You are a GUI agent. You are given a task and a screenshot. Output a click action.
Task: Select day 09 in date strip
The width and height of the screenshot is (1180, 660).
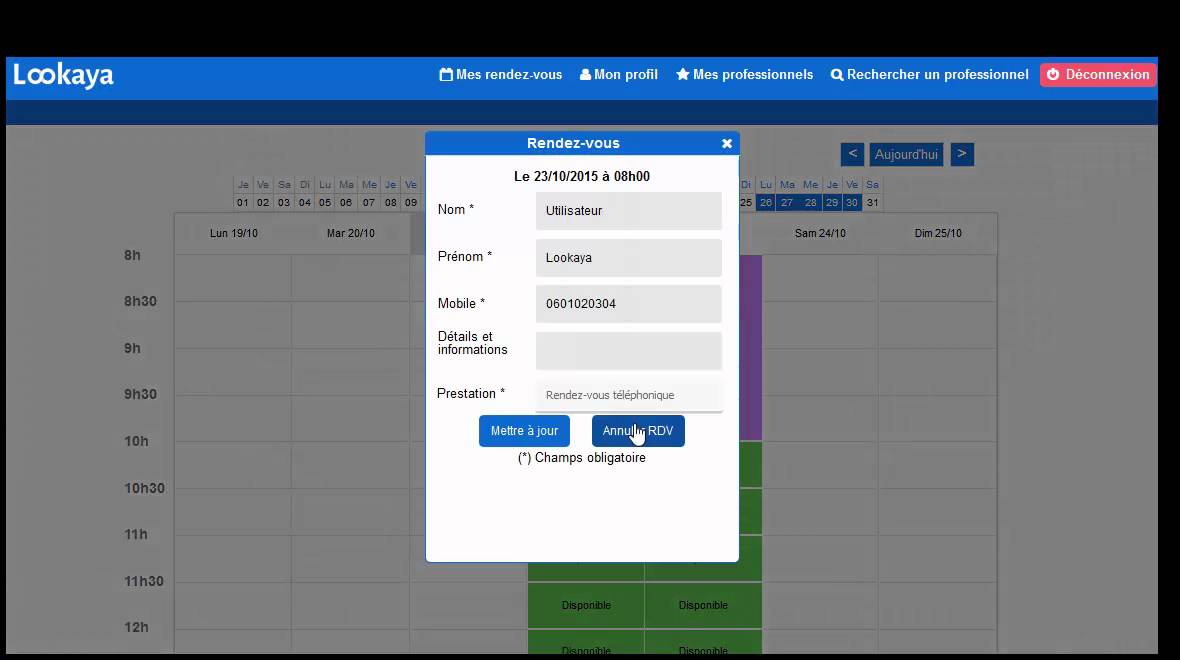tap(411, 202)
